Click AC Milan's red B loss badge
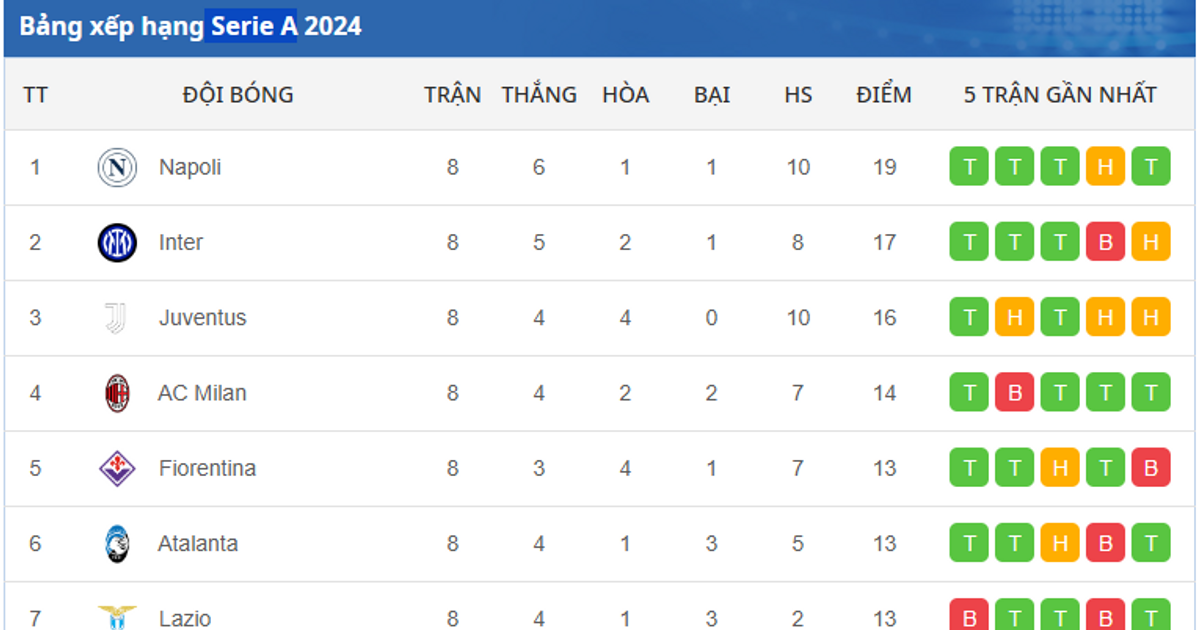1200x630 pixels. coord(1014,393)
